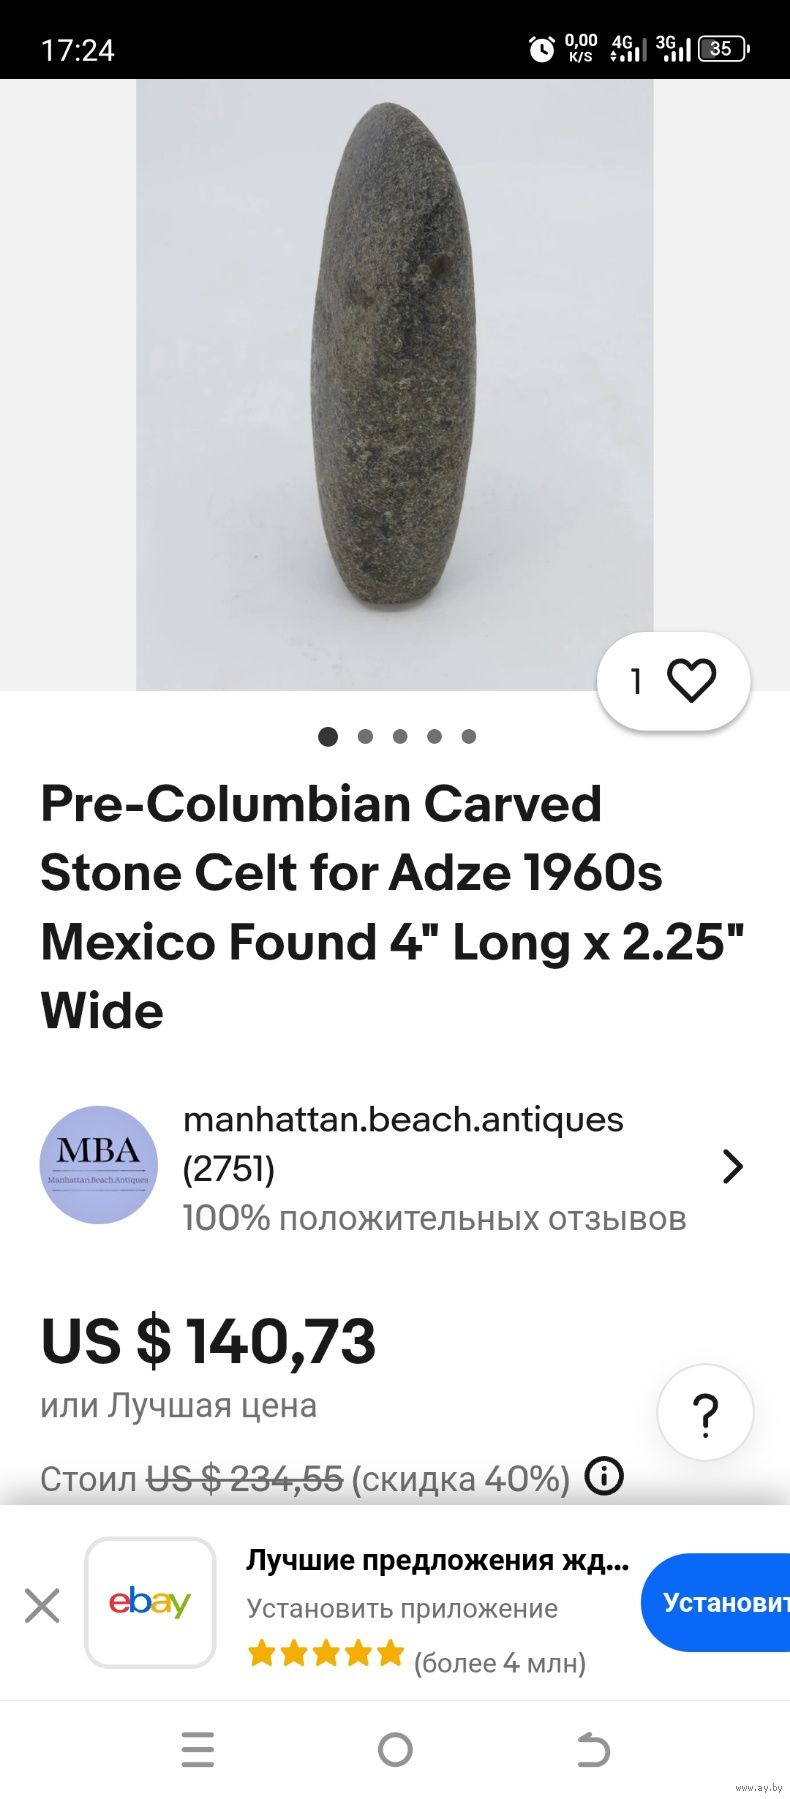Viewport: 790px width, 1799px height.
Task: Open manhattan.beach.antiques seller link
Action: coord(403,1120)
